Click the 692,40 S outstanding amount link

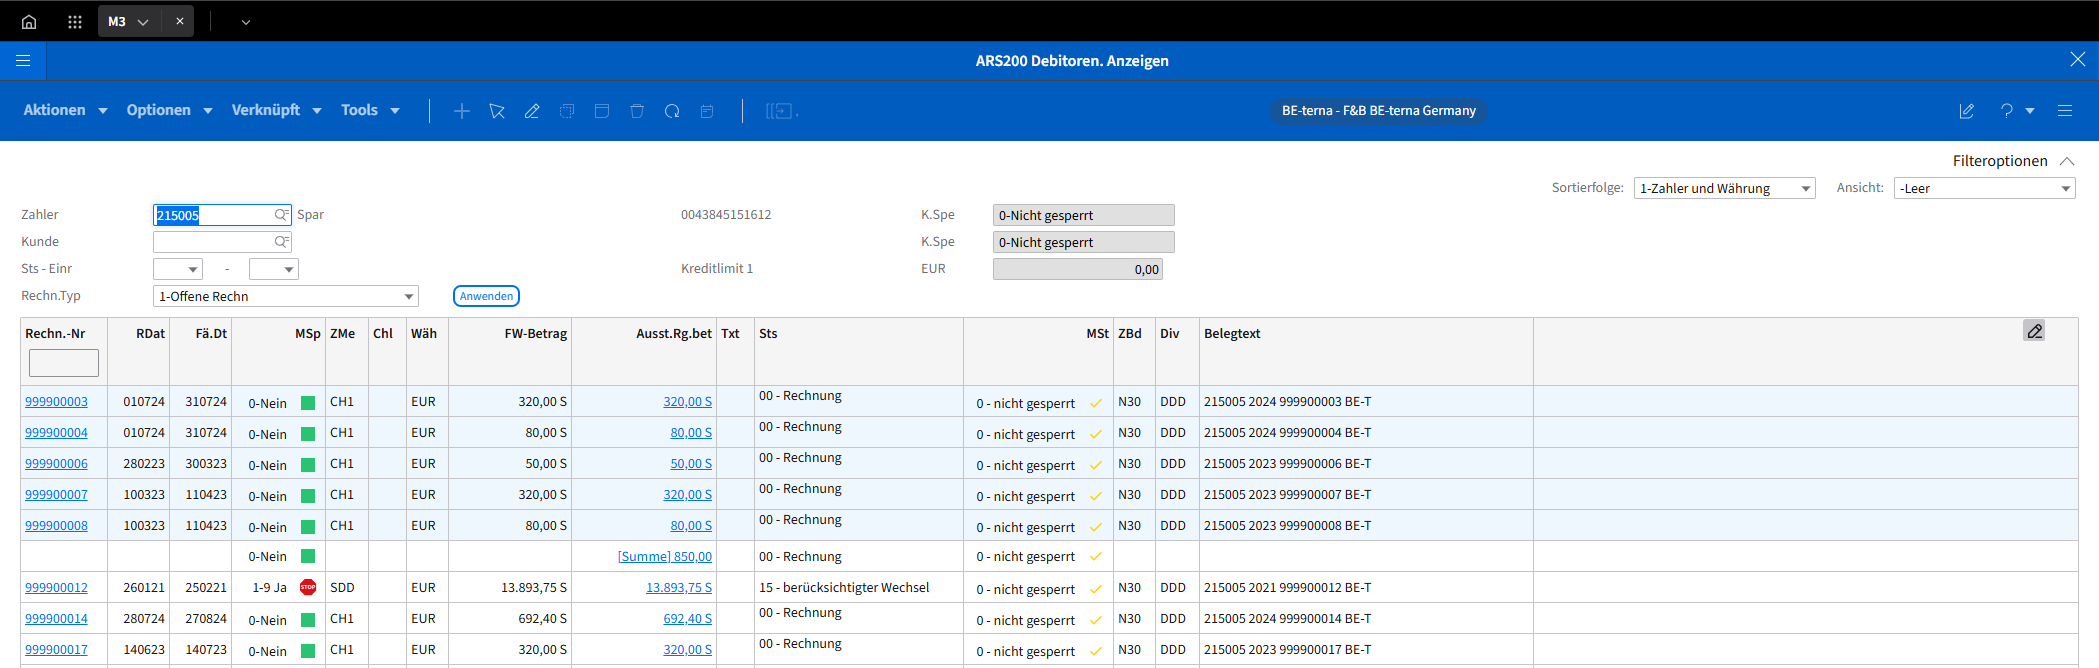pos(688,619)
